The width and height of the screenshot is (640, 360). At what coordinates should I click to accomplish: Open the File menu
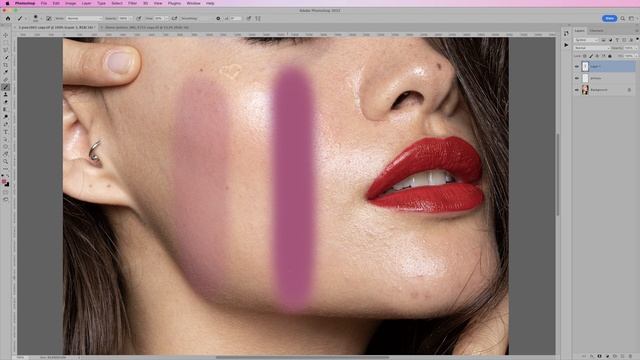point(44,3)
